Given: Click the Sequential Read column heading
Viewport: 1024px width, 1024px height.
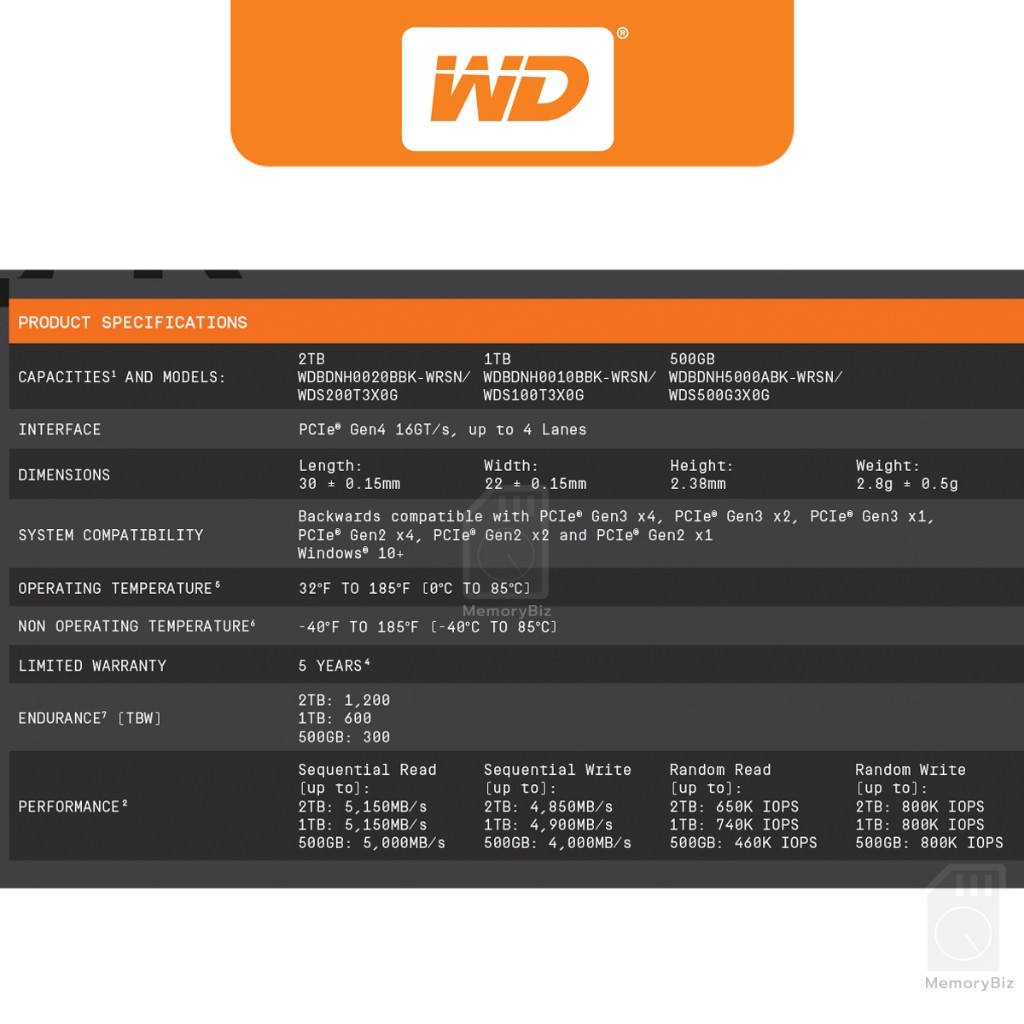Looking at the screenshot, I should click(x=367, y=770).
